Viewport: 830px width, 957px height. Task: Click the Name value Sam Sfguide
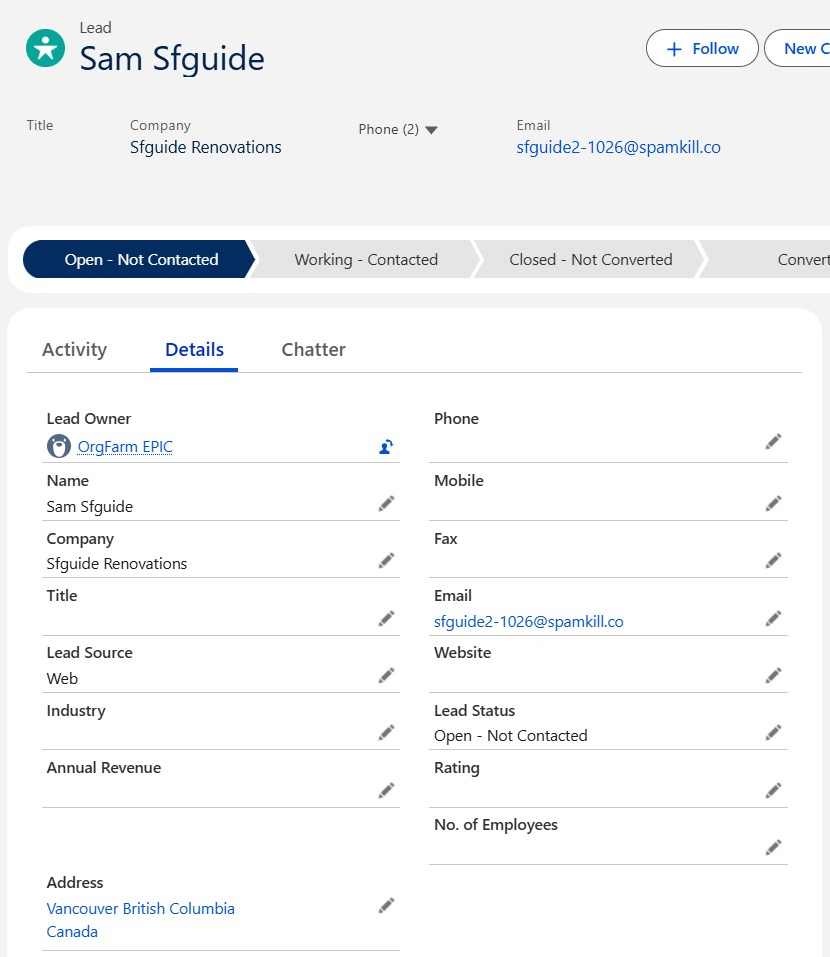pyautogui.click(x=90, y=507)
